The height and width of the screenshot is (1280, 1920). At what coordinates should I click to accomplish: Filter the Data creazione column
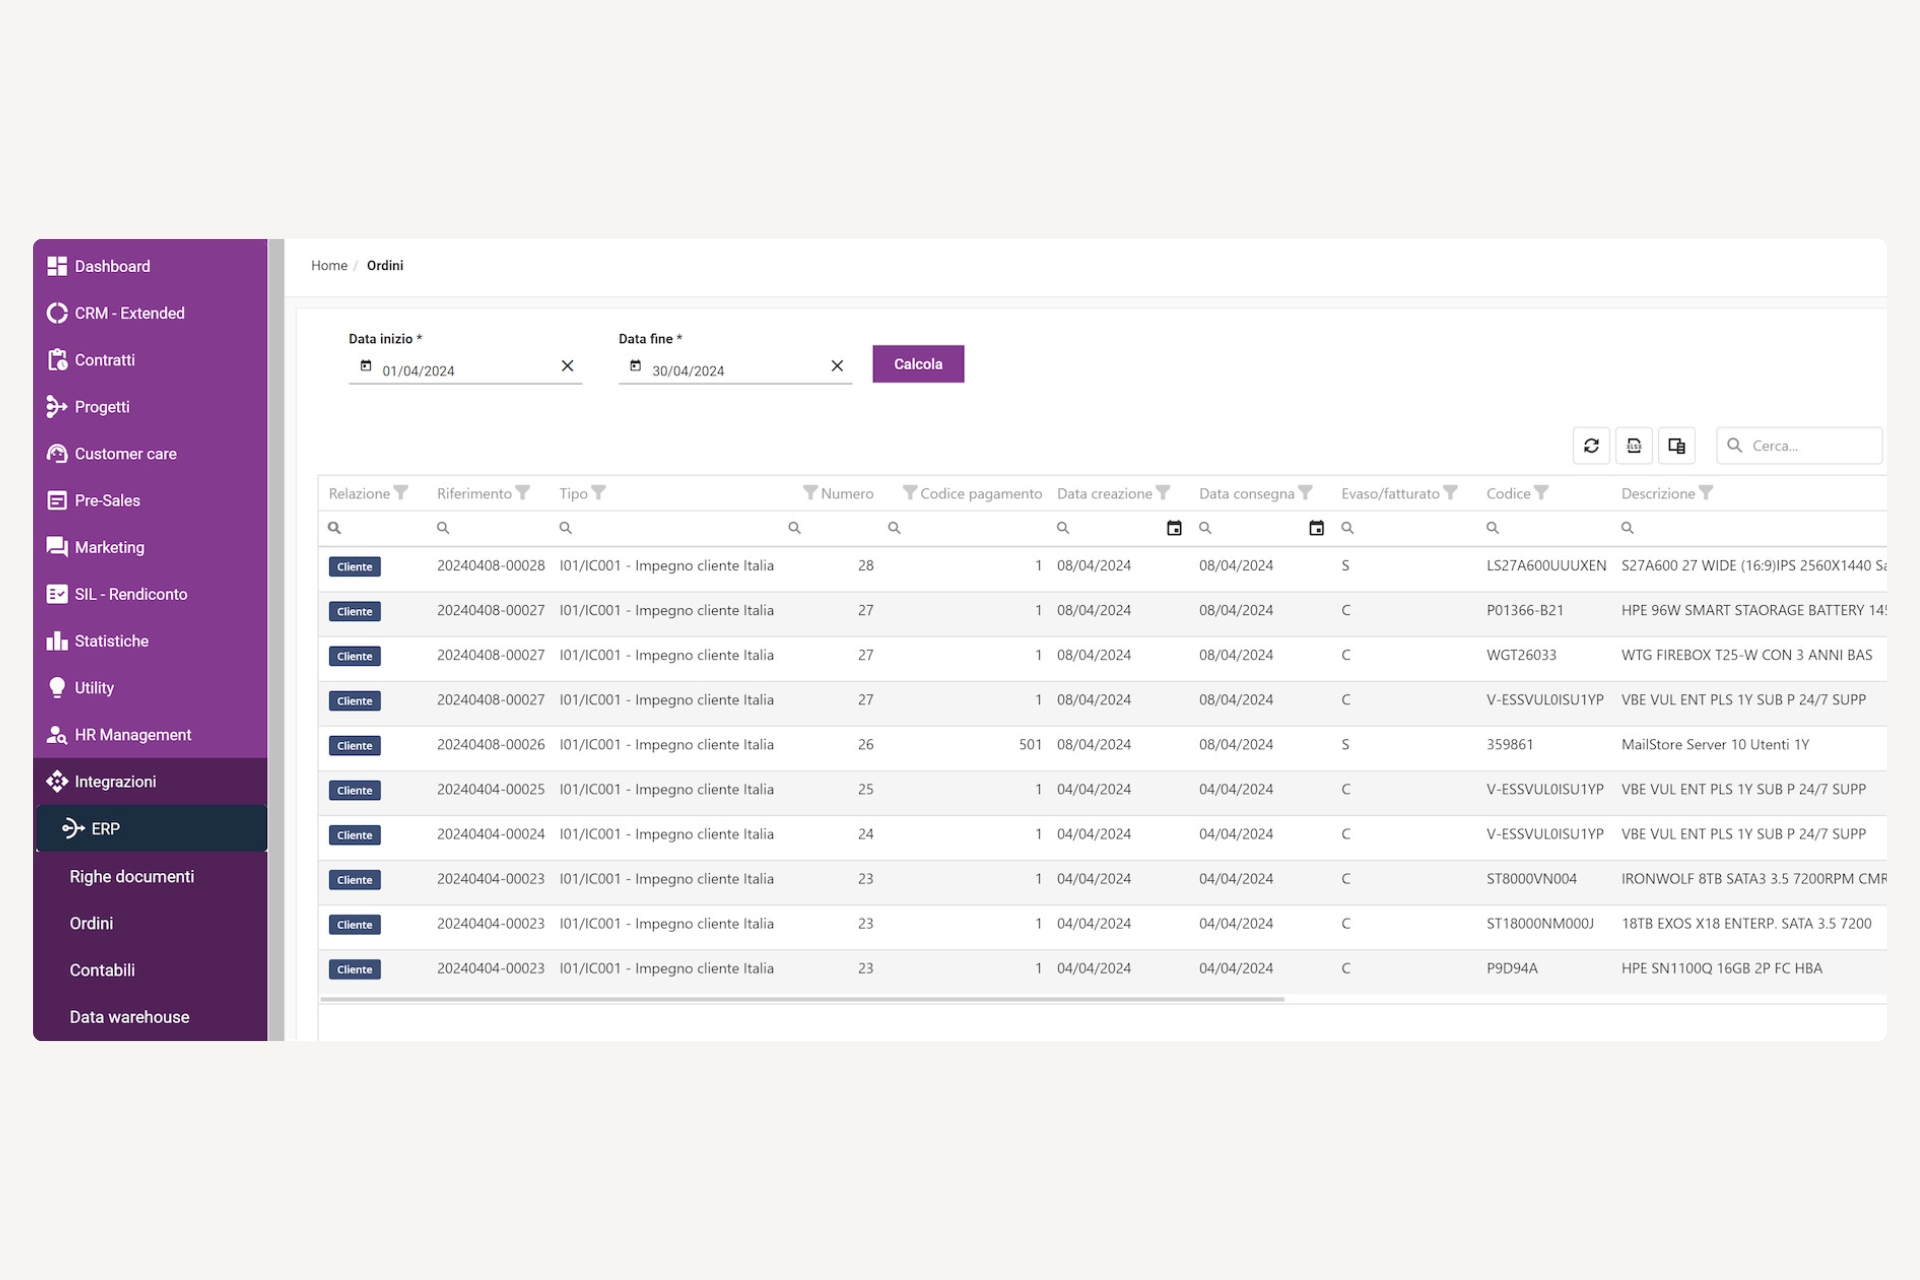coord(1163,493)
